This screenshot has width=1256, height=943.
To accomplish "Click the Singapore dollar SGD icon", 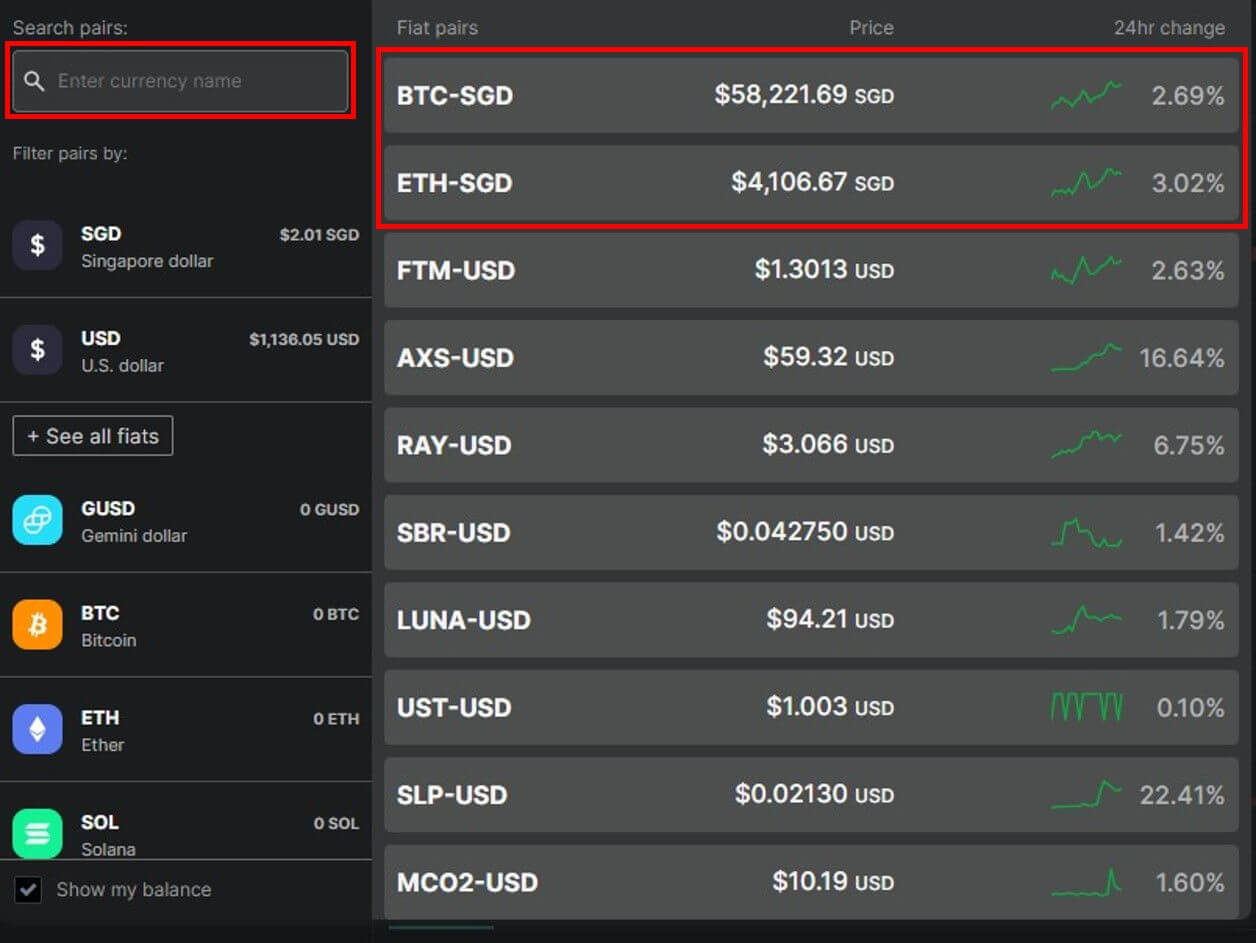I will (37, 245).
